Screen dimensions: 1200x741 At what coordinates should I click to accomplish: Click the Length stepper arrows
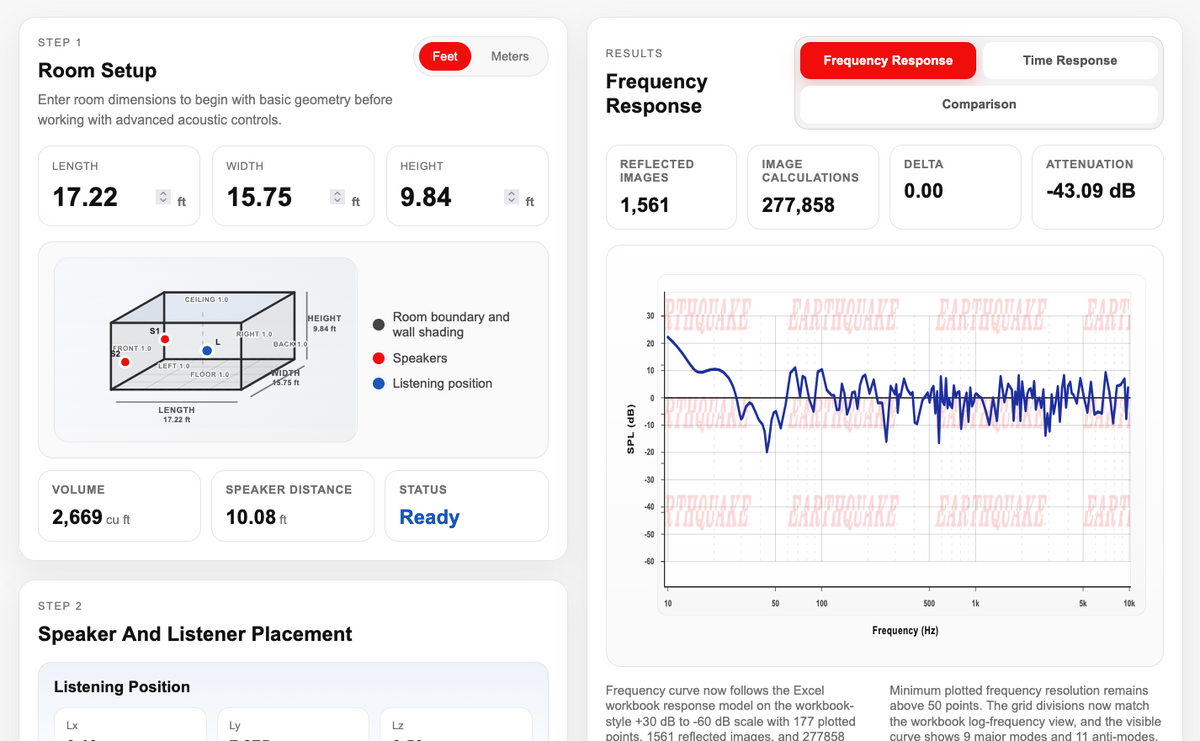[x=163, y=197]
